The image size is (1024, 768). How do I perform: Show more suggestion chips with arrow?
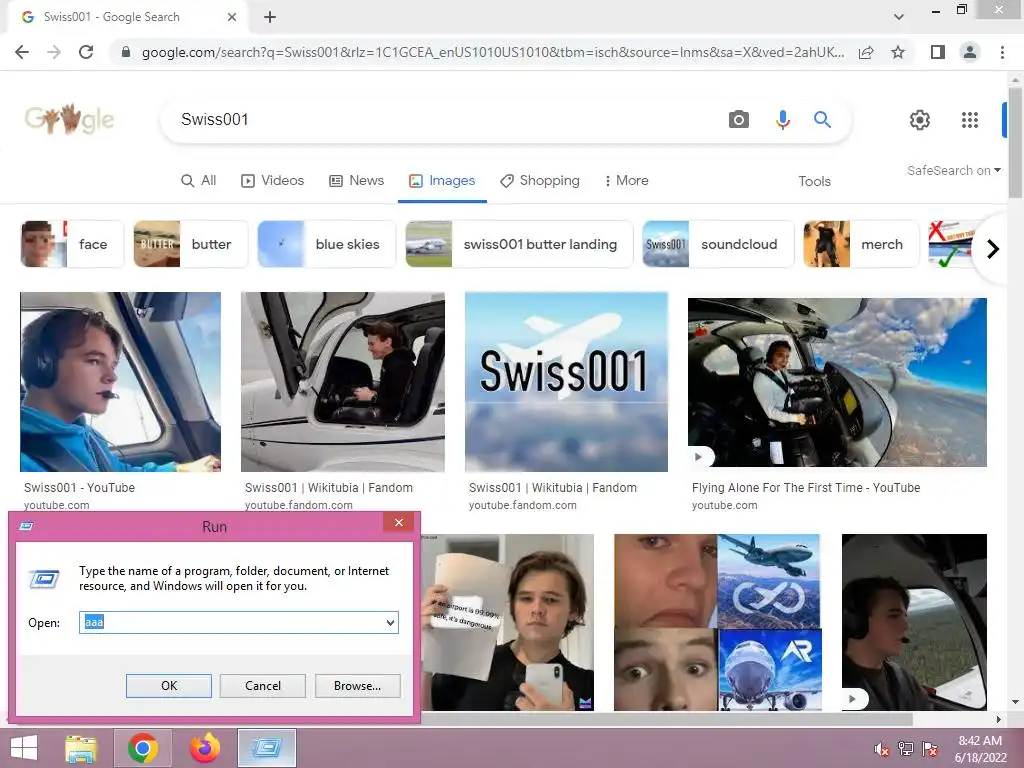993,249
